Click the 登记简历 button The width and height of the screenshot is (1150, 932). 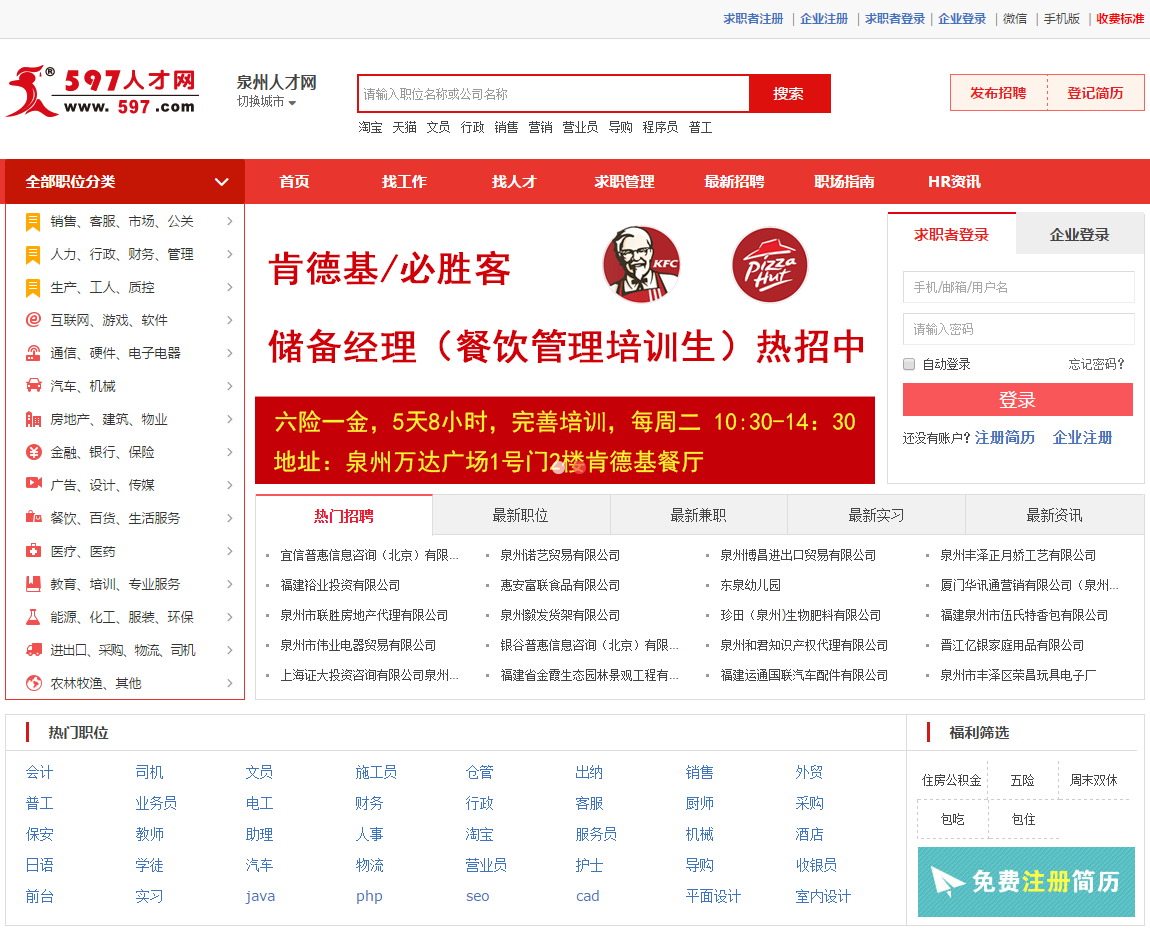(x=1095, y=93)
